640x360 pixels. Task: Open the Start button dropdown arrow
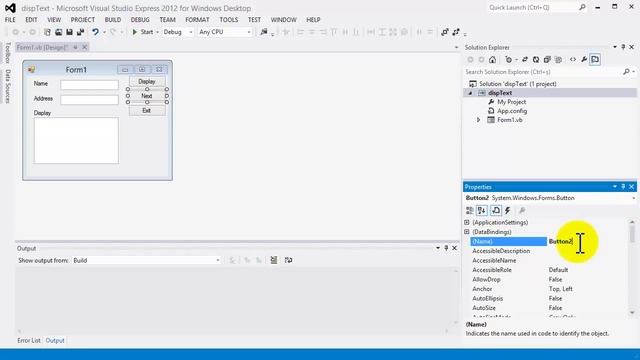tap(157, 32)
